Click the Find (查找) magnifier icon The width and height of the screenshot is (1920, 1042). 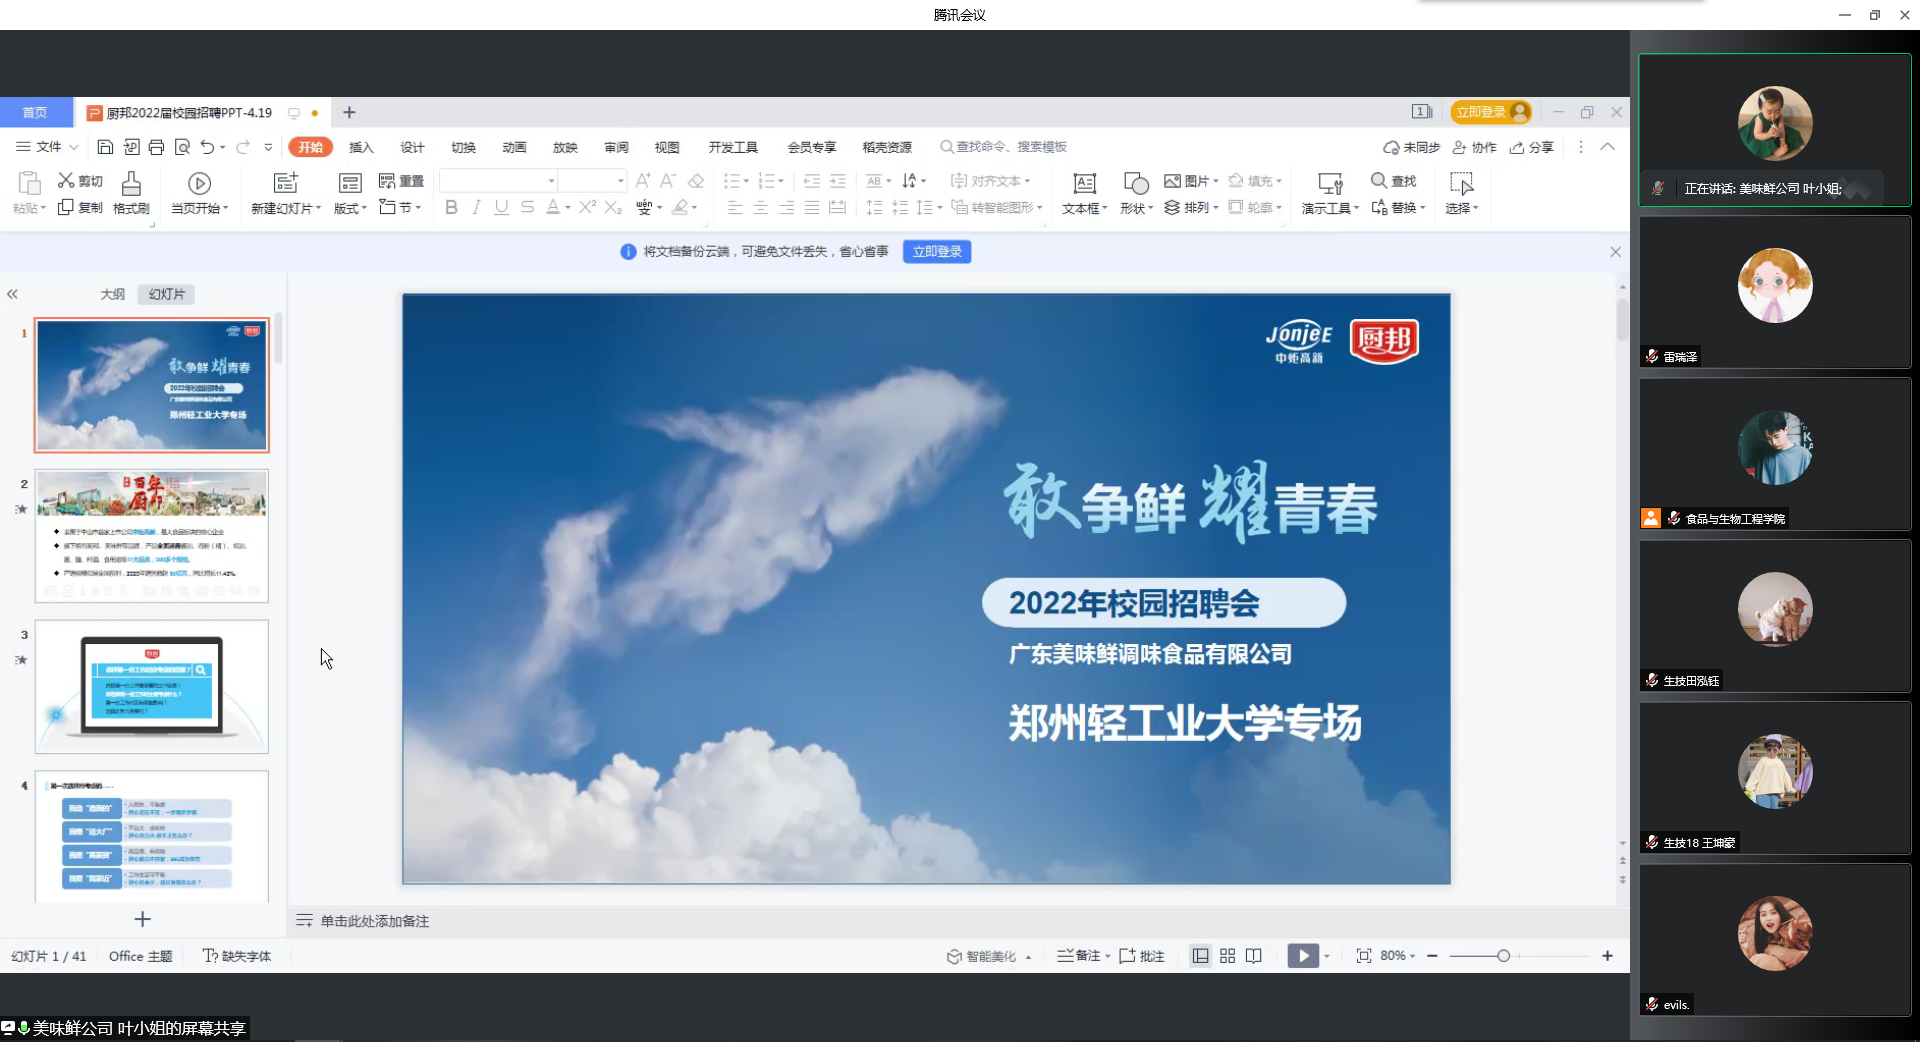(x=1379, y=181)
